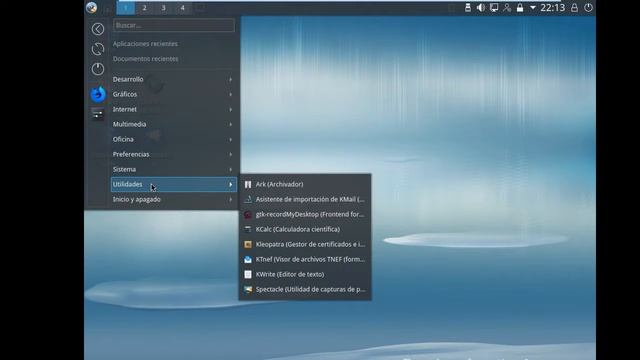Image resolution: width=640 pixels, height=360 pixels.
Task: Expand the Inicio y apagado arrow
Action: tap(231, 199)
